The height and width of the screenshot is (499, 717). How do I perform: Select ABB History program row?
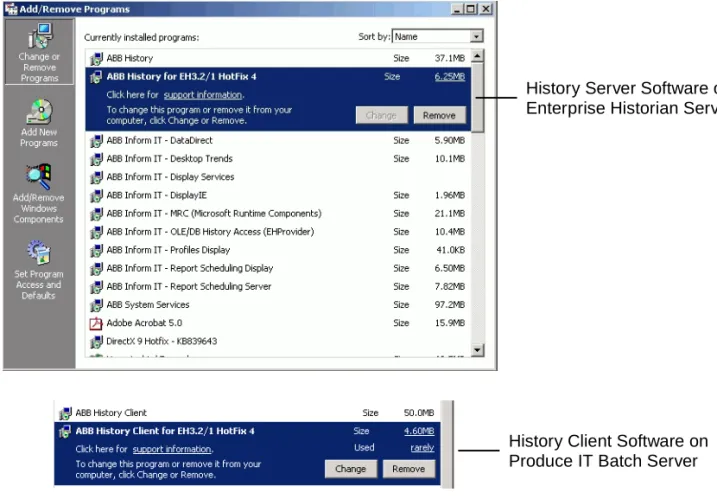click(278, 59)
